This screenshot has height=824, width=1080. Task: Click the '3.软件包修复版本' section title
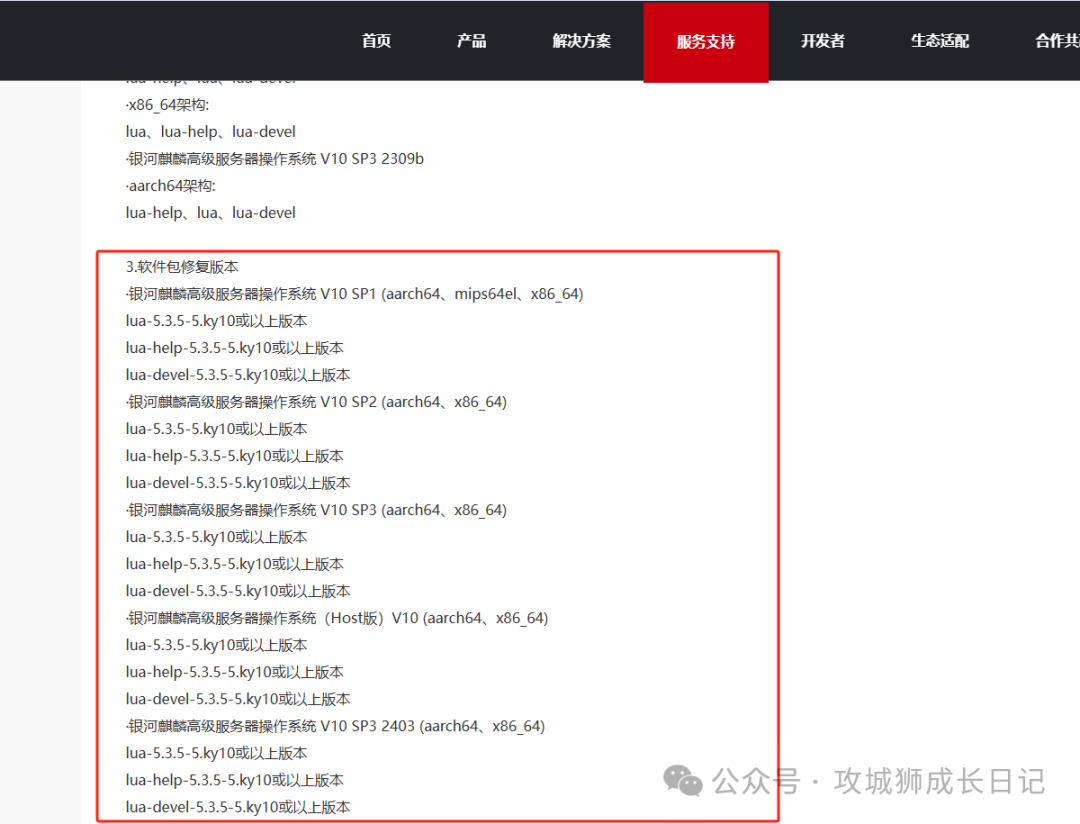(x=182, y=267)
